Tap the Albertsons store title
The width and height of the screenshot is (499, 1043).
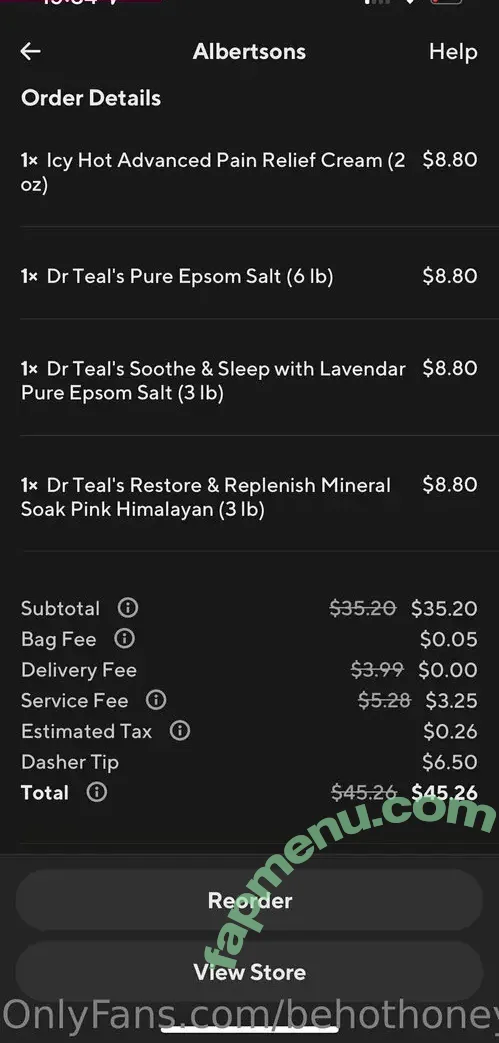(x=250, y=51)
